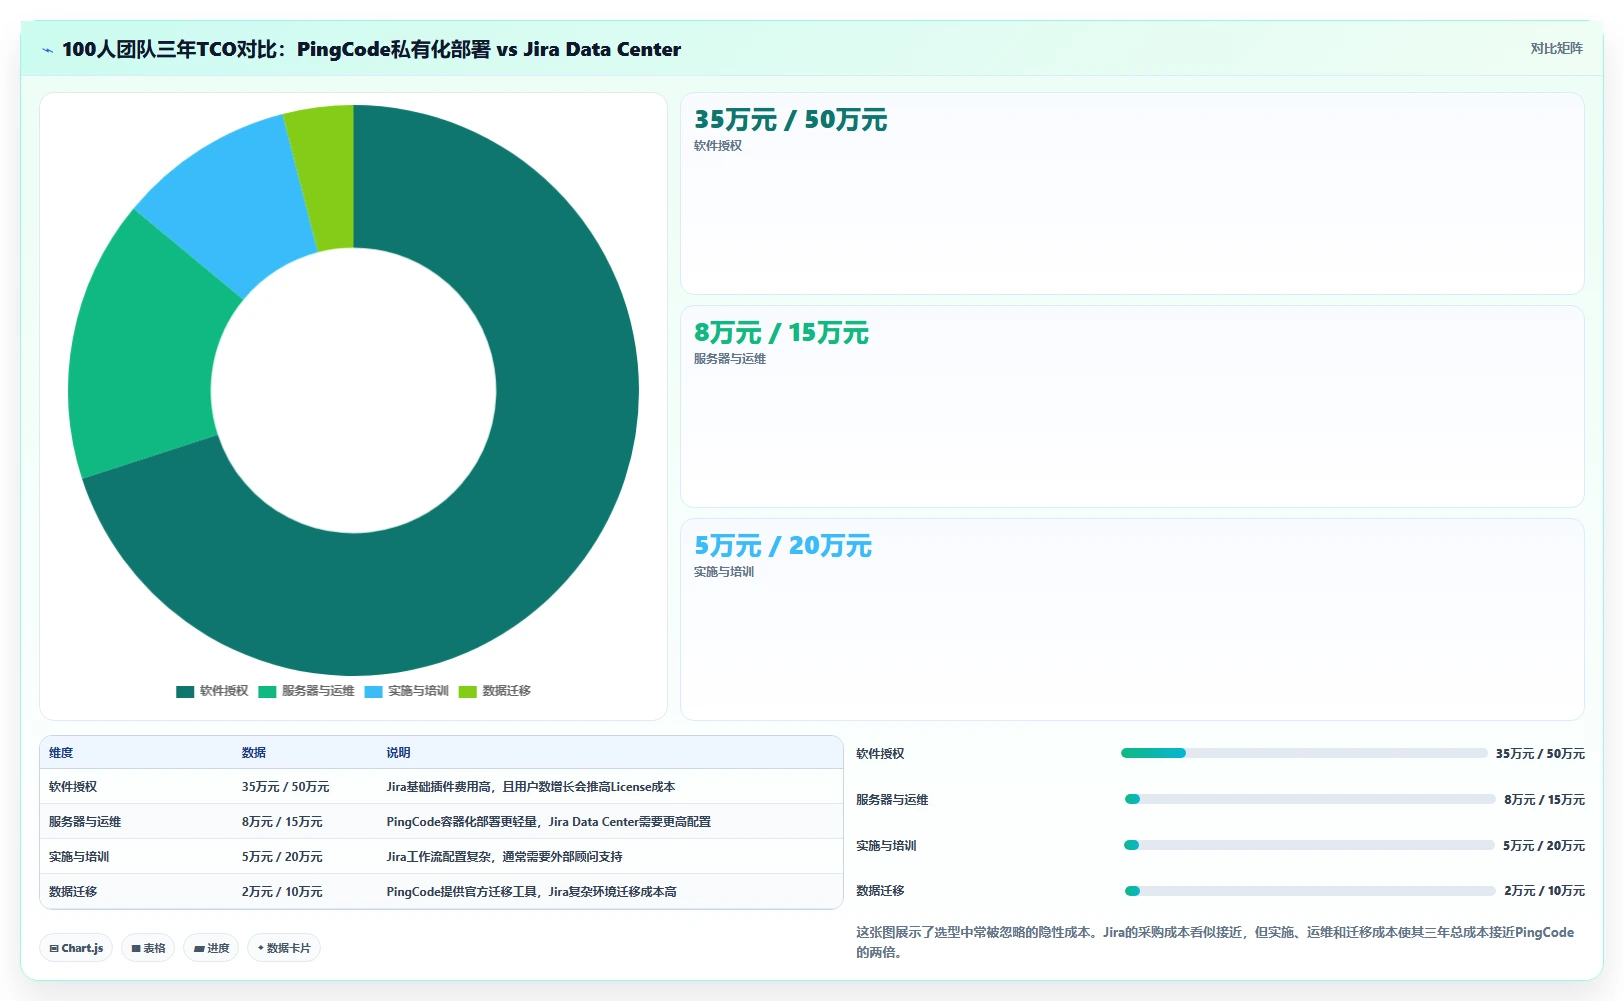This screenshot has width=1624, height=1001.
Task: Click the Jira基础插件费用高 description cell
Action: point(531,787)
